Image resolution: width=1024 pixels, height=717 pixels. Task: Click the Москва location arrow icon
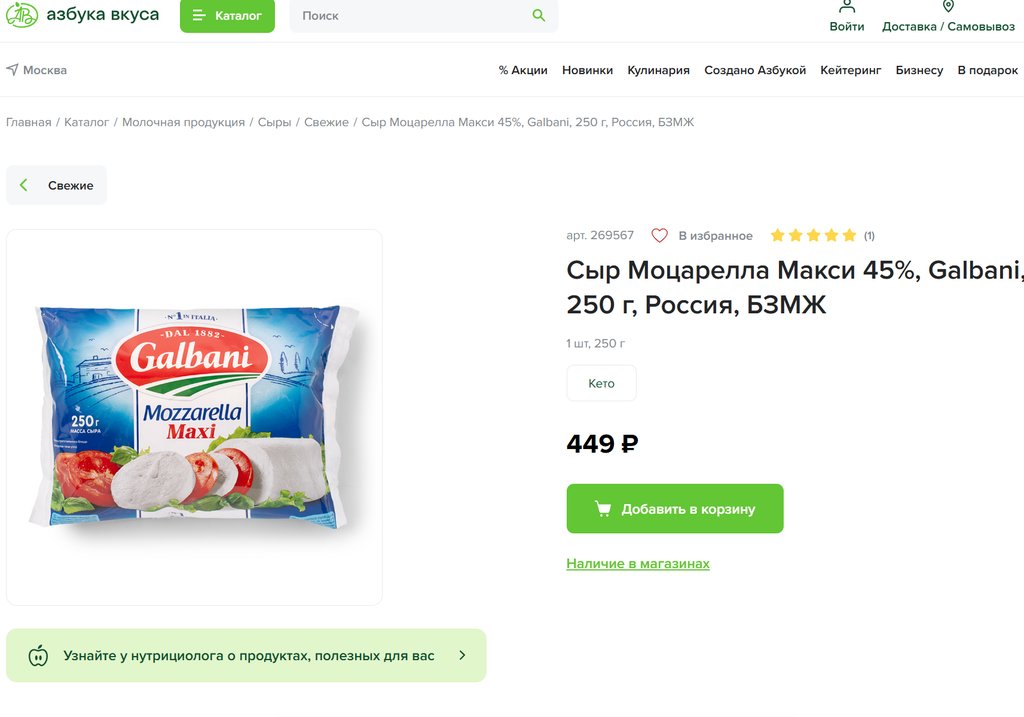[x=12, y=70]
